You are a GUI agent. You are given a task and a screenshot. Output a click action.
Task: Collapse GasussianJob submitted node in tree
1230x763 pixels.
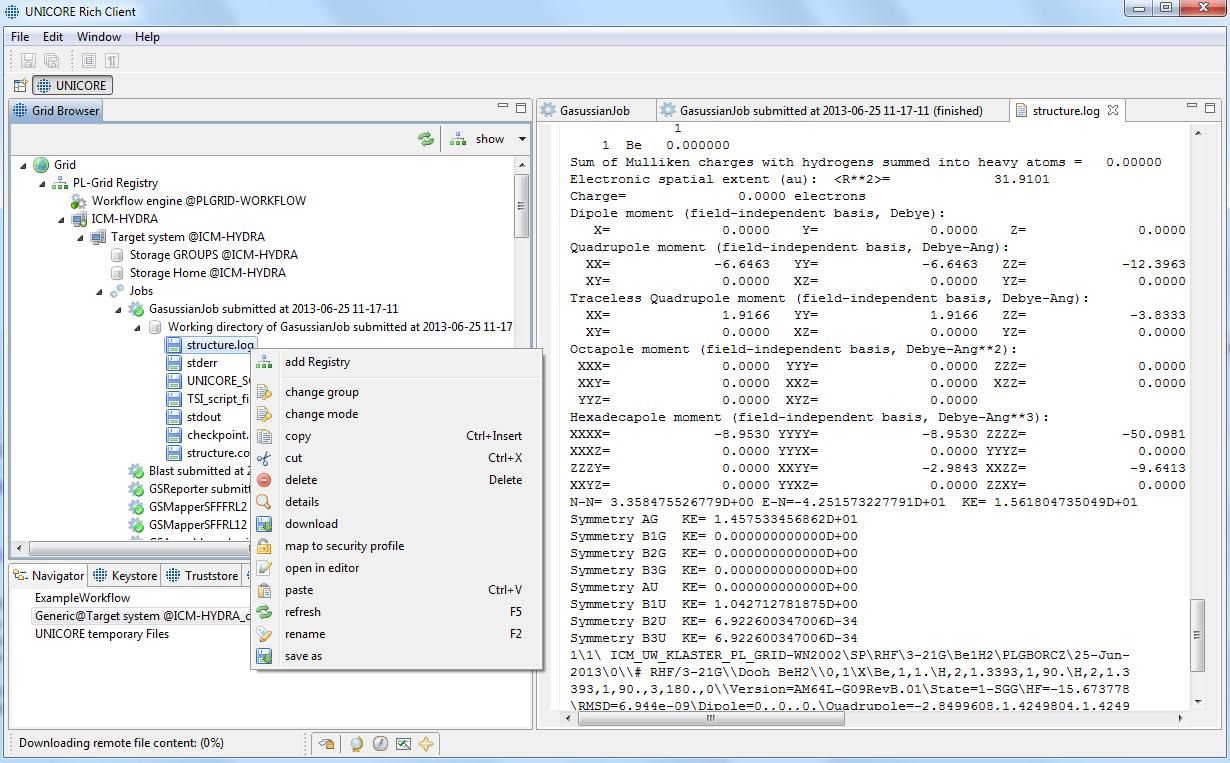click(x=118, y=309)
